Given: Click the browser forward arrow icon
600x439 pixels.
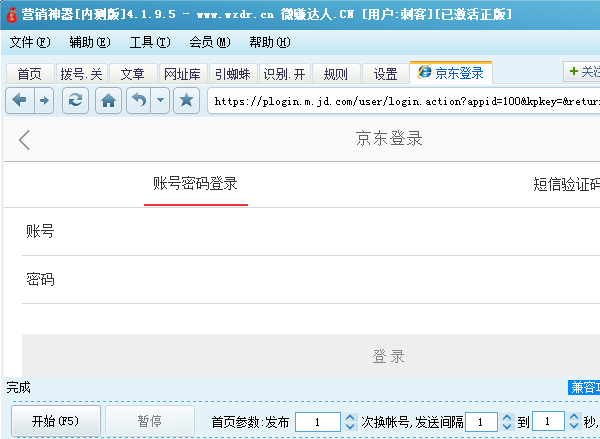Looking at the screenshot, I should click(43, 100).
